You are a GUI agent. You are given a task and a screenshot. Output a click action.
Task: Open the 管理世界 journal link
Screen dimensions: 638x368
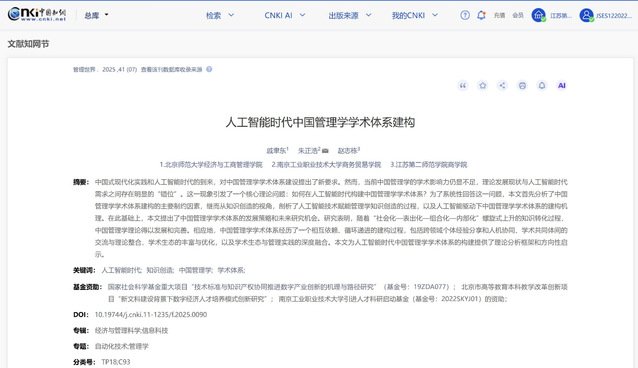84,70
